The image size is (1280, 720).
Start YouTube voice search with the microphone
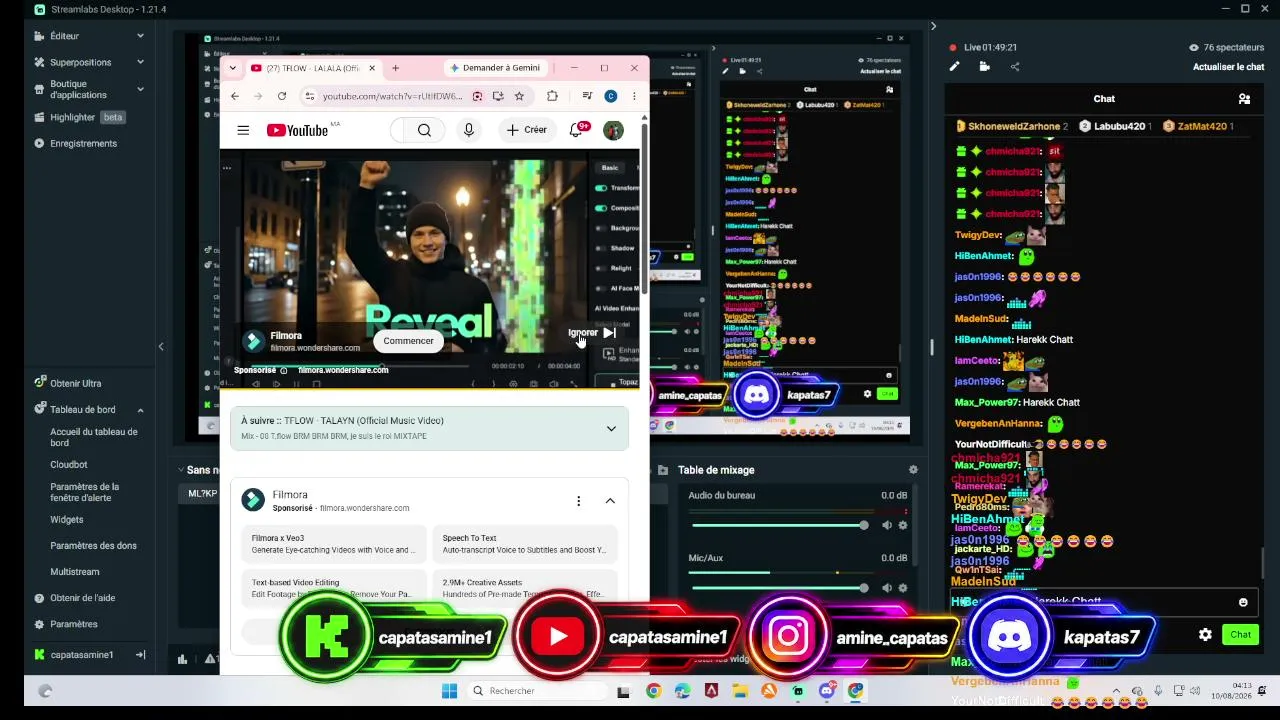[468, 130]
